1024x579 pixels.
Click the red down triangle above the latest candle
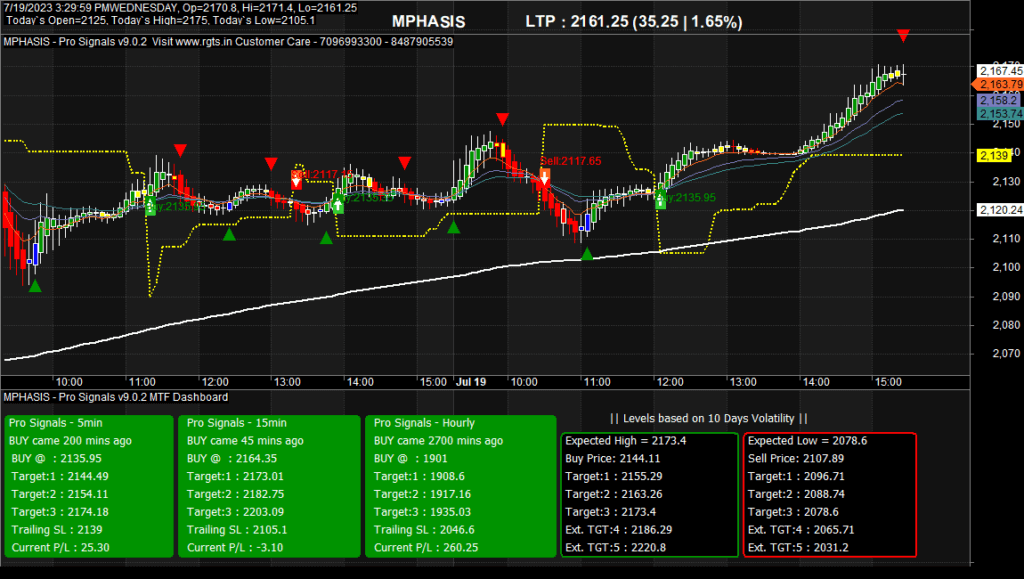pos(903,35)
